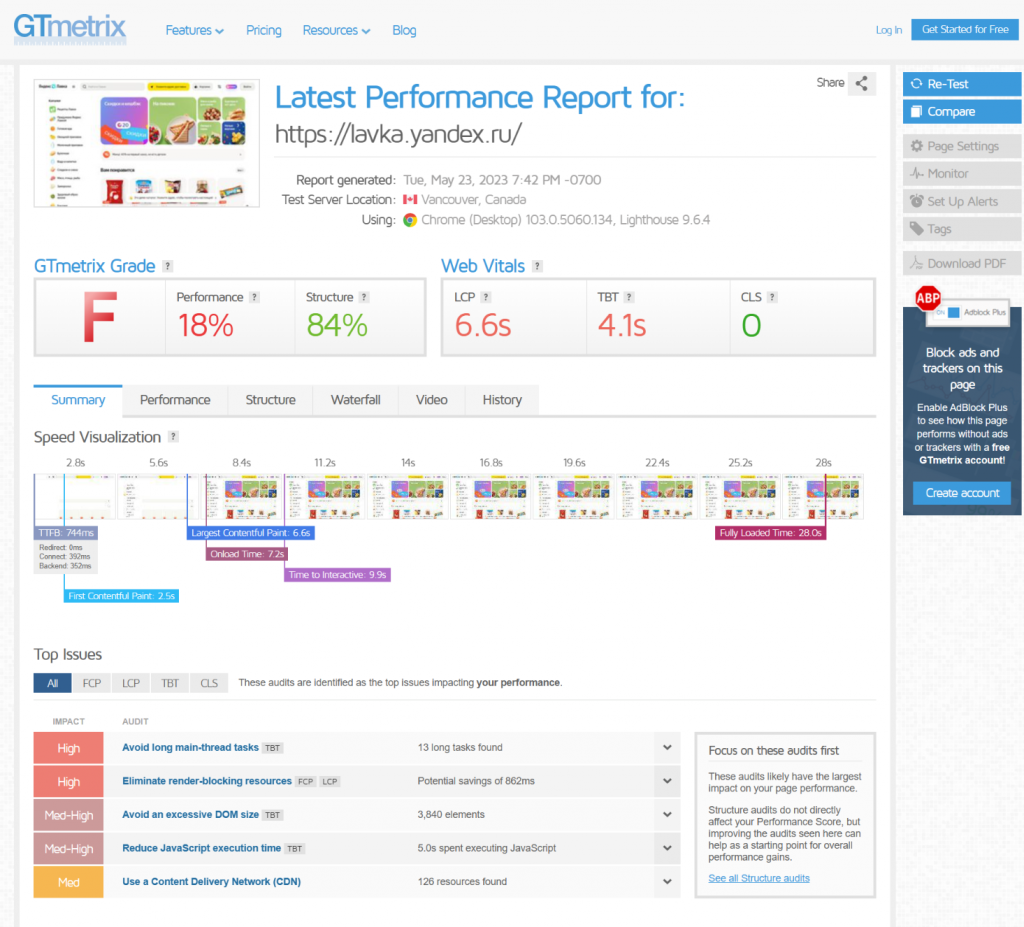Filter top issues by LCP
Viewport: 1024px width, 927px height.
(x=131, y=683)
